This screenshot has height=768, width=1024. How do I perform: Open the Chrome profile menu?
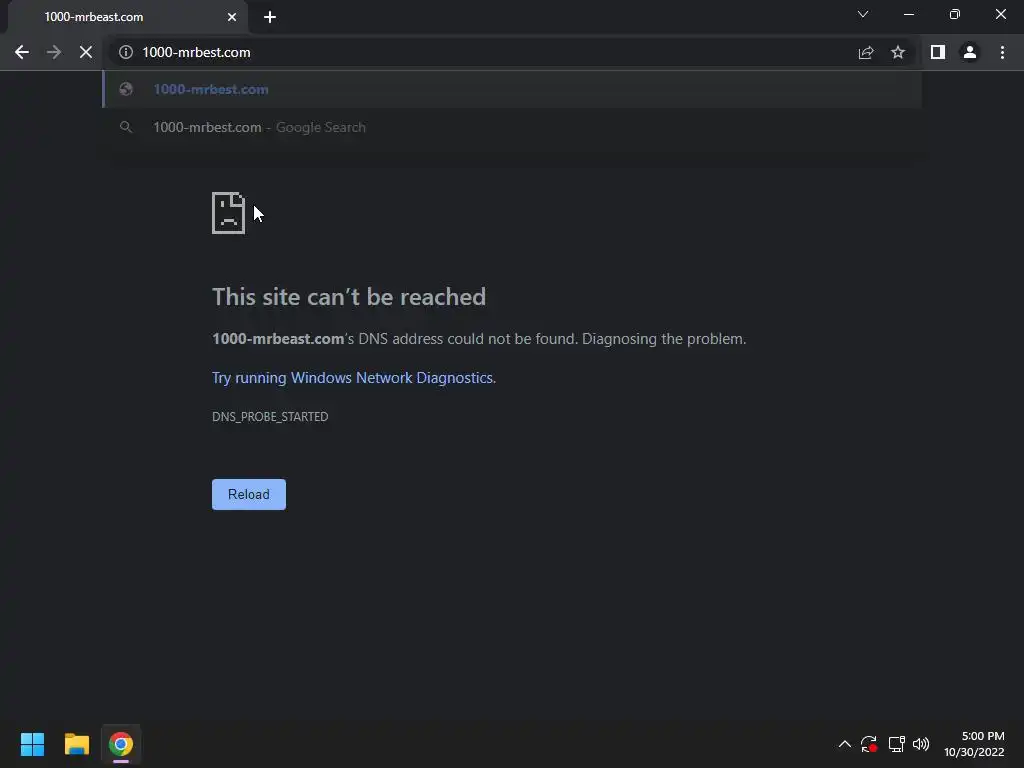tap(970, 52)
